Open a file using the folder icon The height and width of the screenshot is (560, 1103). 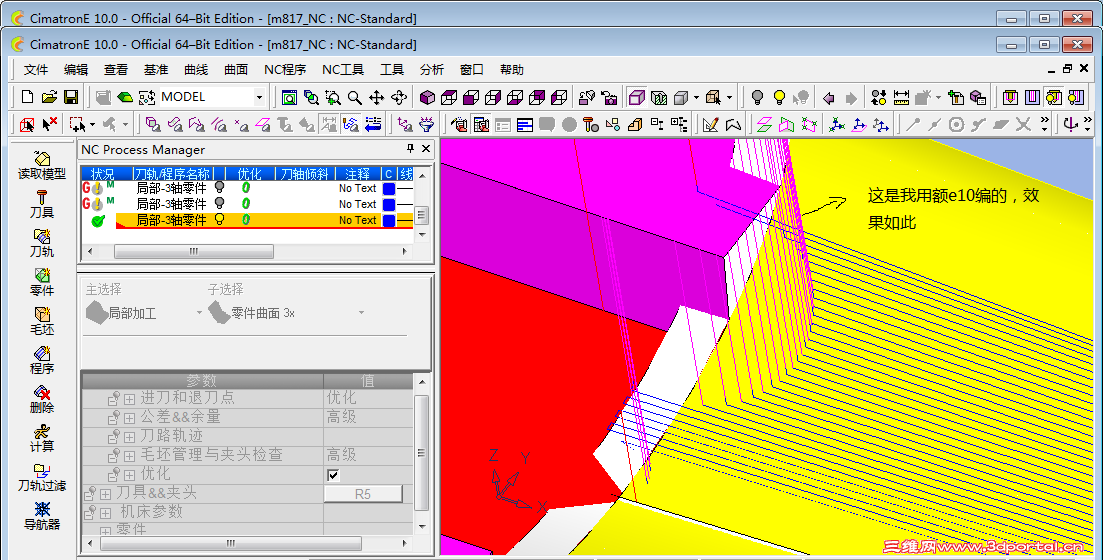coord(49,97)
